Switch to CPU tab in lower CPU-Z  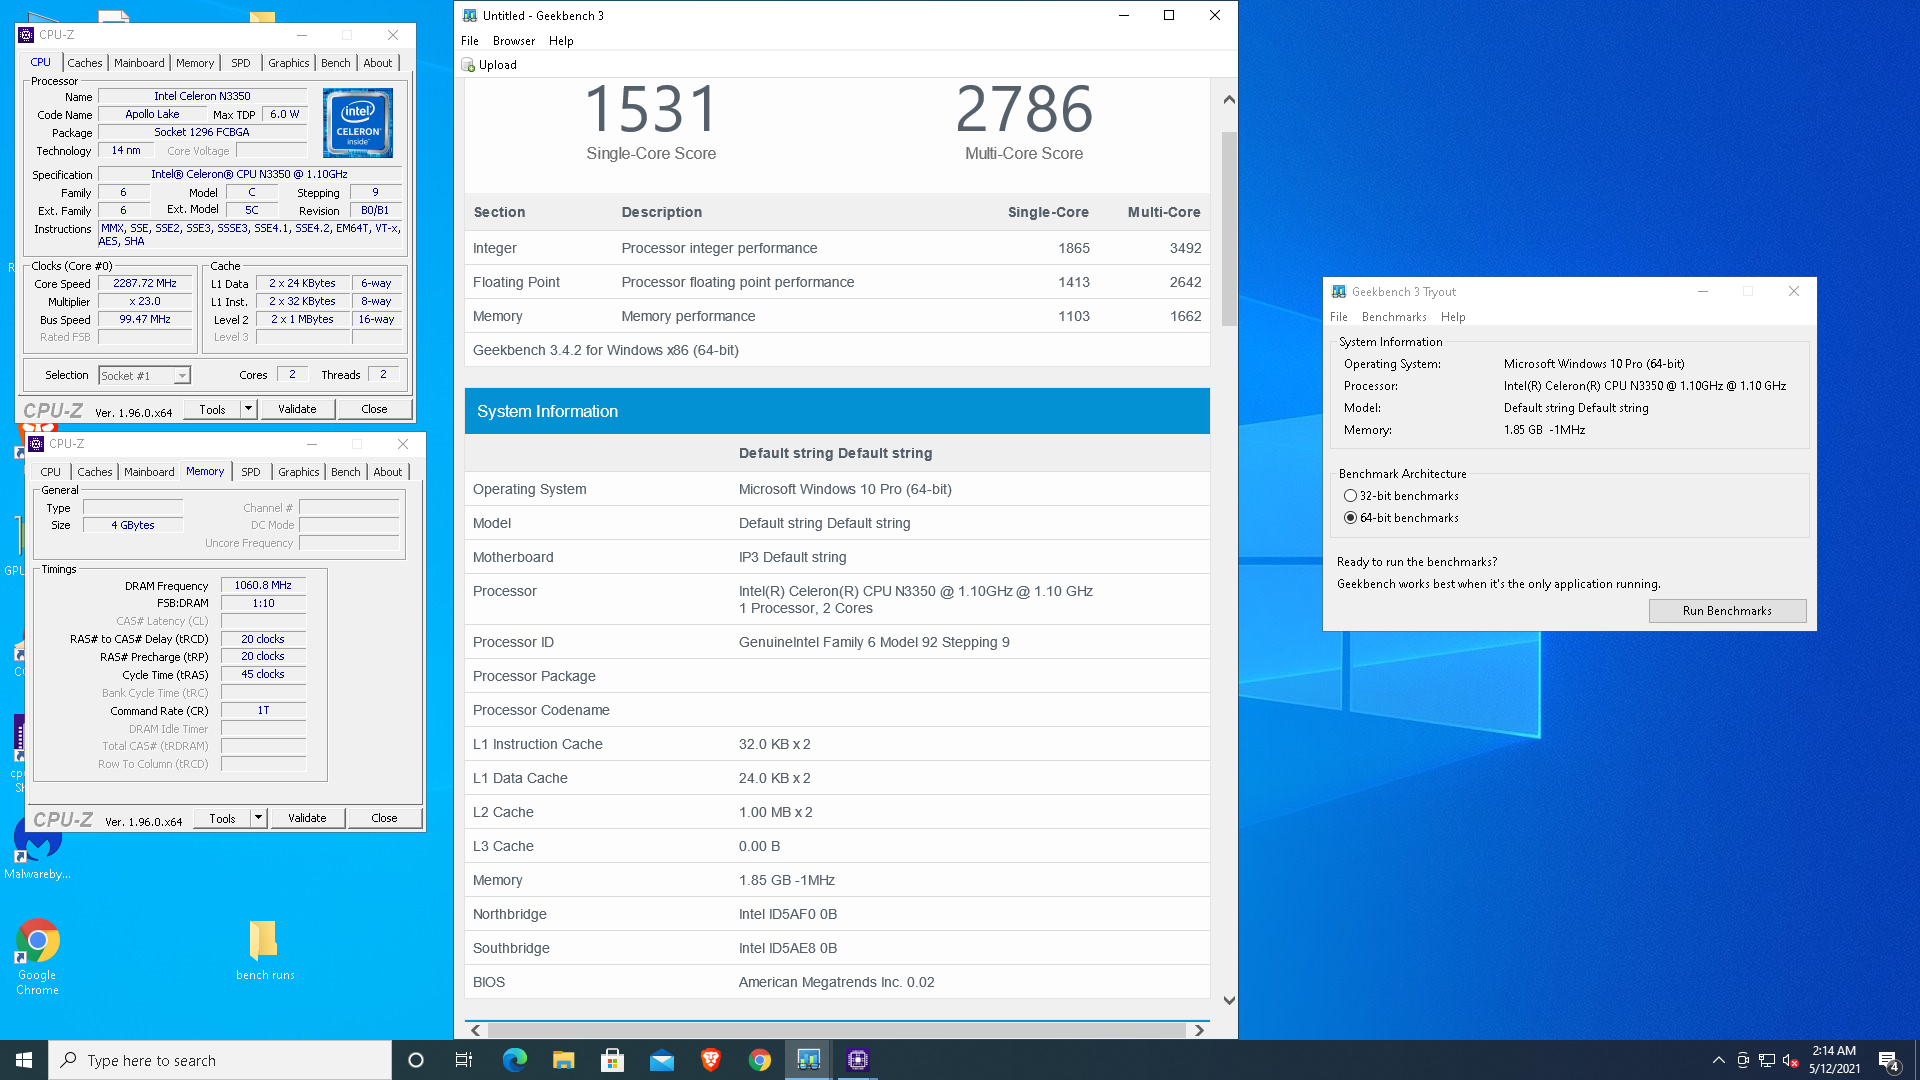tap(51, 472)
